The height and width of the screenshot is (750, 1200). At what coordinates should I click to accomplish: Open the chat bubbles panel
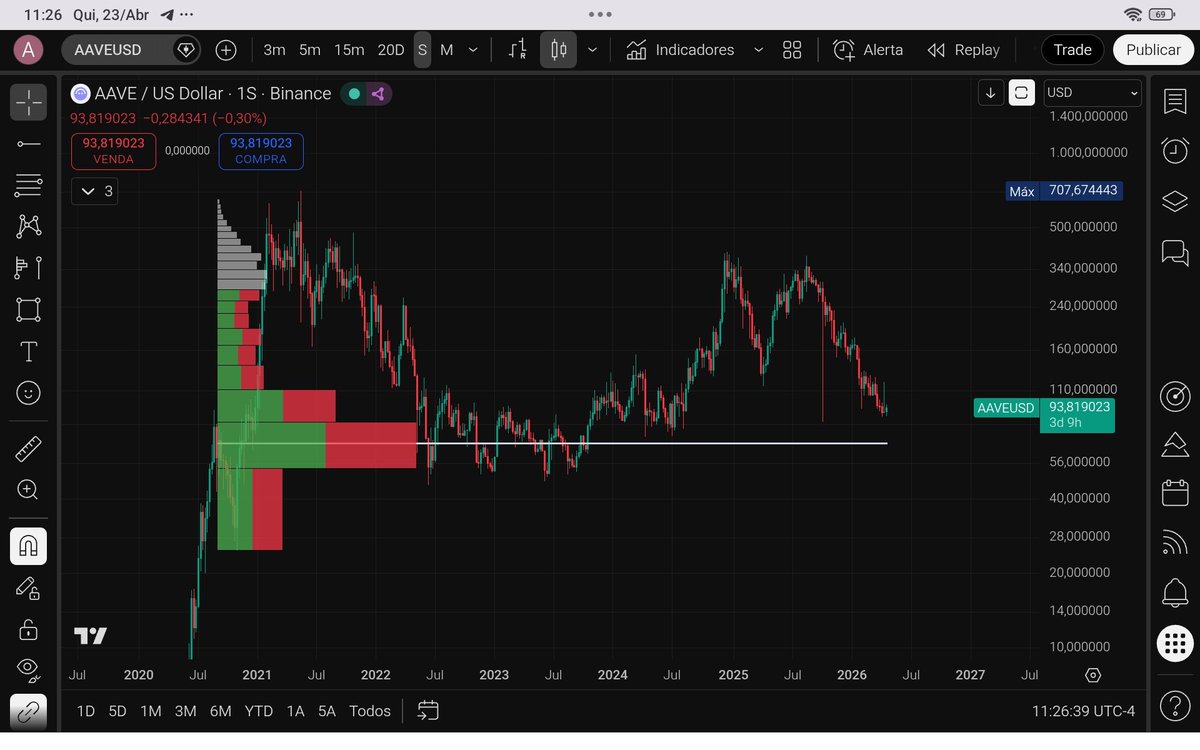[1175, 251]
